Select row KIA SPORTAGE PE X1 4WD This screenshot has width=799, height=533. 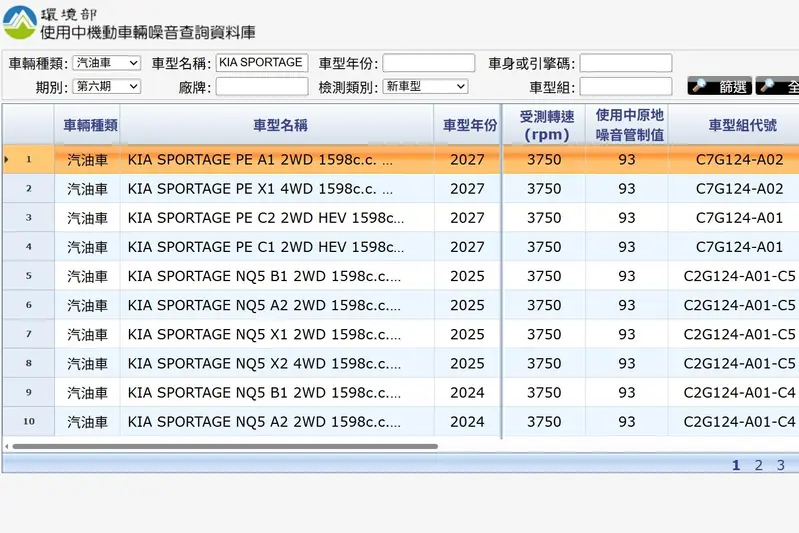(401, 189)
